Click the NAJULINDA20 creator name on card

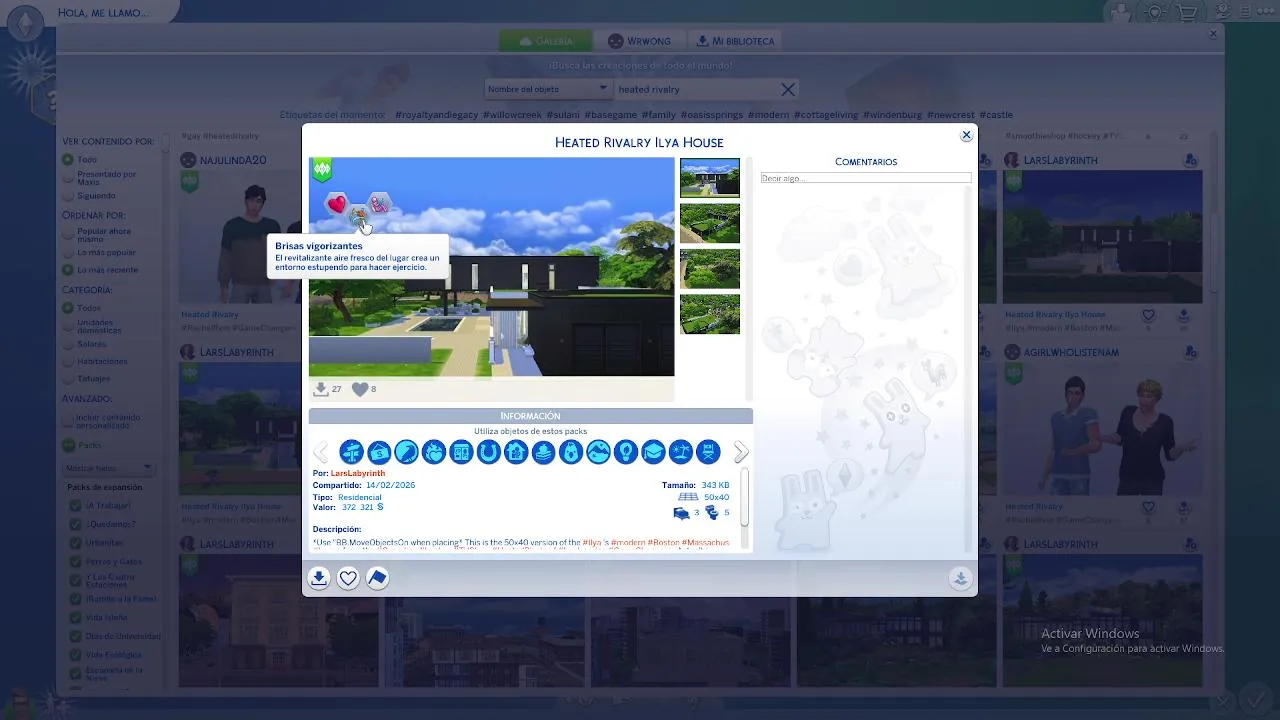tap(231, 160)
